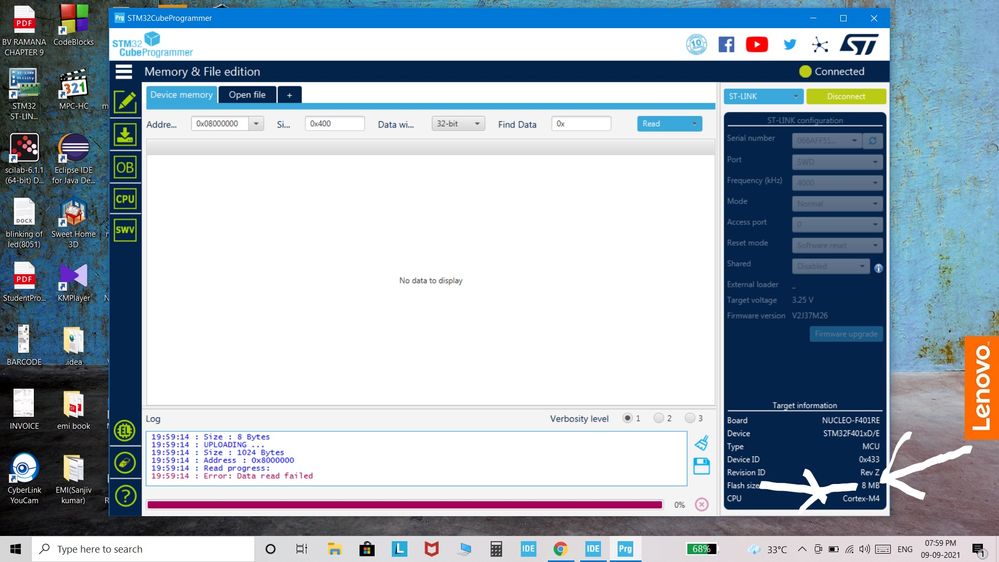Add a new tab with the plus
Viewport: 999px width, 562px height.
point(289,94)
